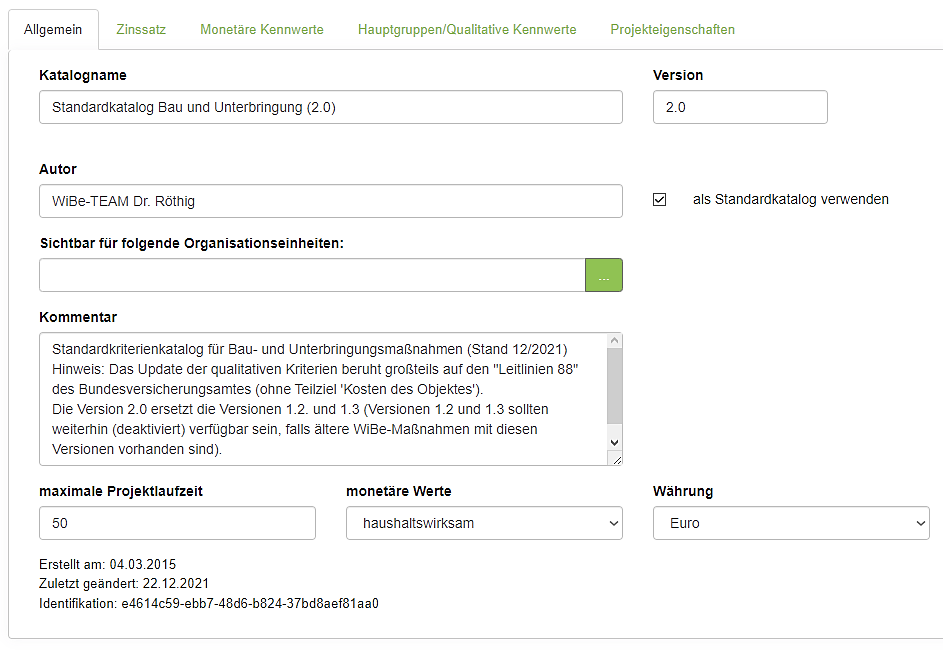Click into the Katalogname text field
Image resolution: width=943 pixels, height=651 pixels.
tap(330, 107)
